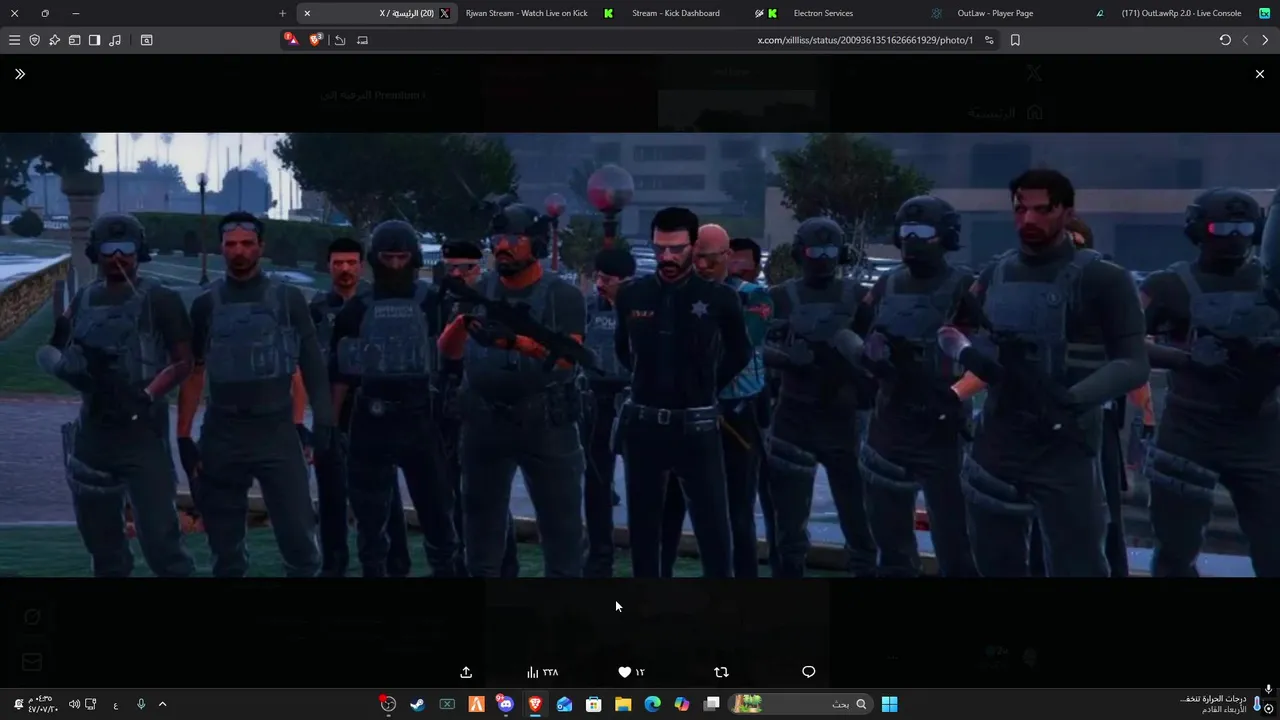Image resolution: width=1280 pixels, height=720 pixels.
Task: Switch to Brave browser on taskbar
Action: click(x=535, y=704)
